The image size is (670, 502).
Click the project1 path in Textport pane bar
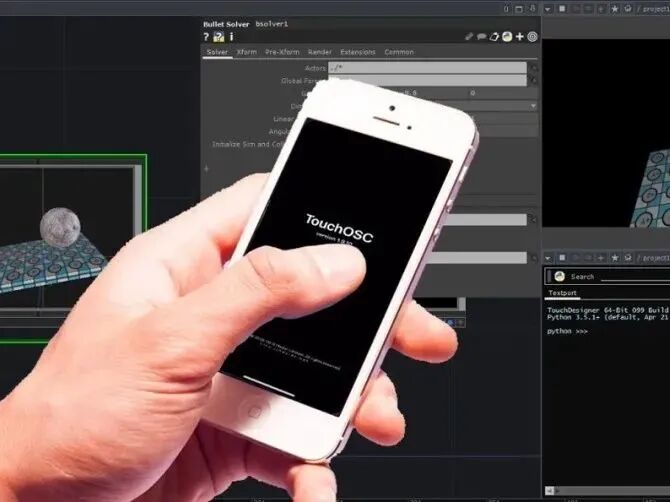point(656,258)
